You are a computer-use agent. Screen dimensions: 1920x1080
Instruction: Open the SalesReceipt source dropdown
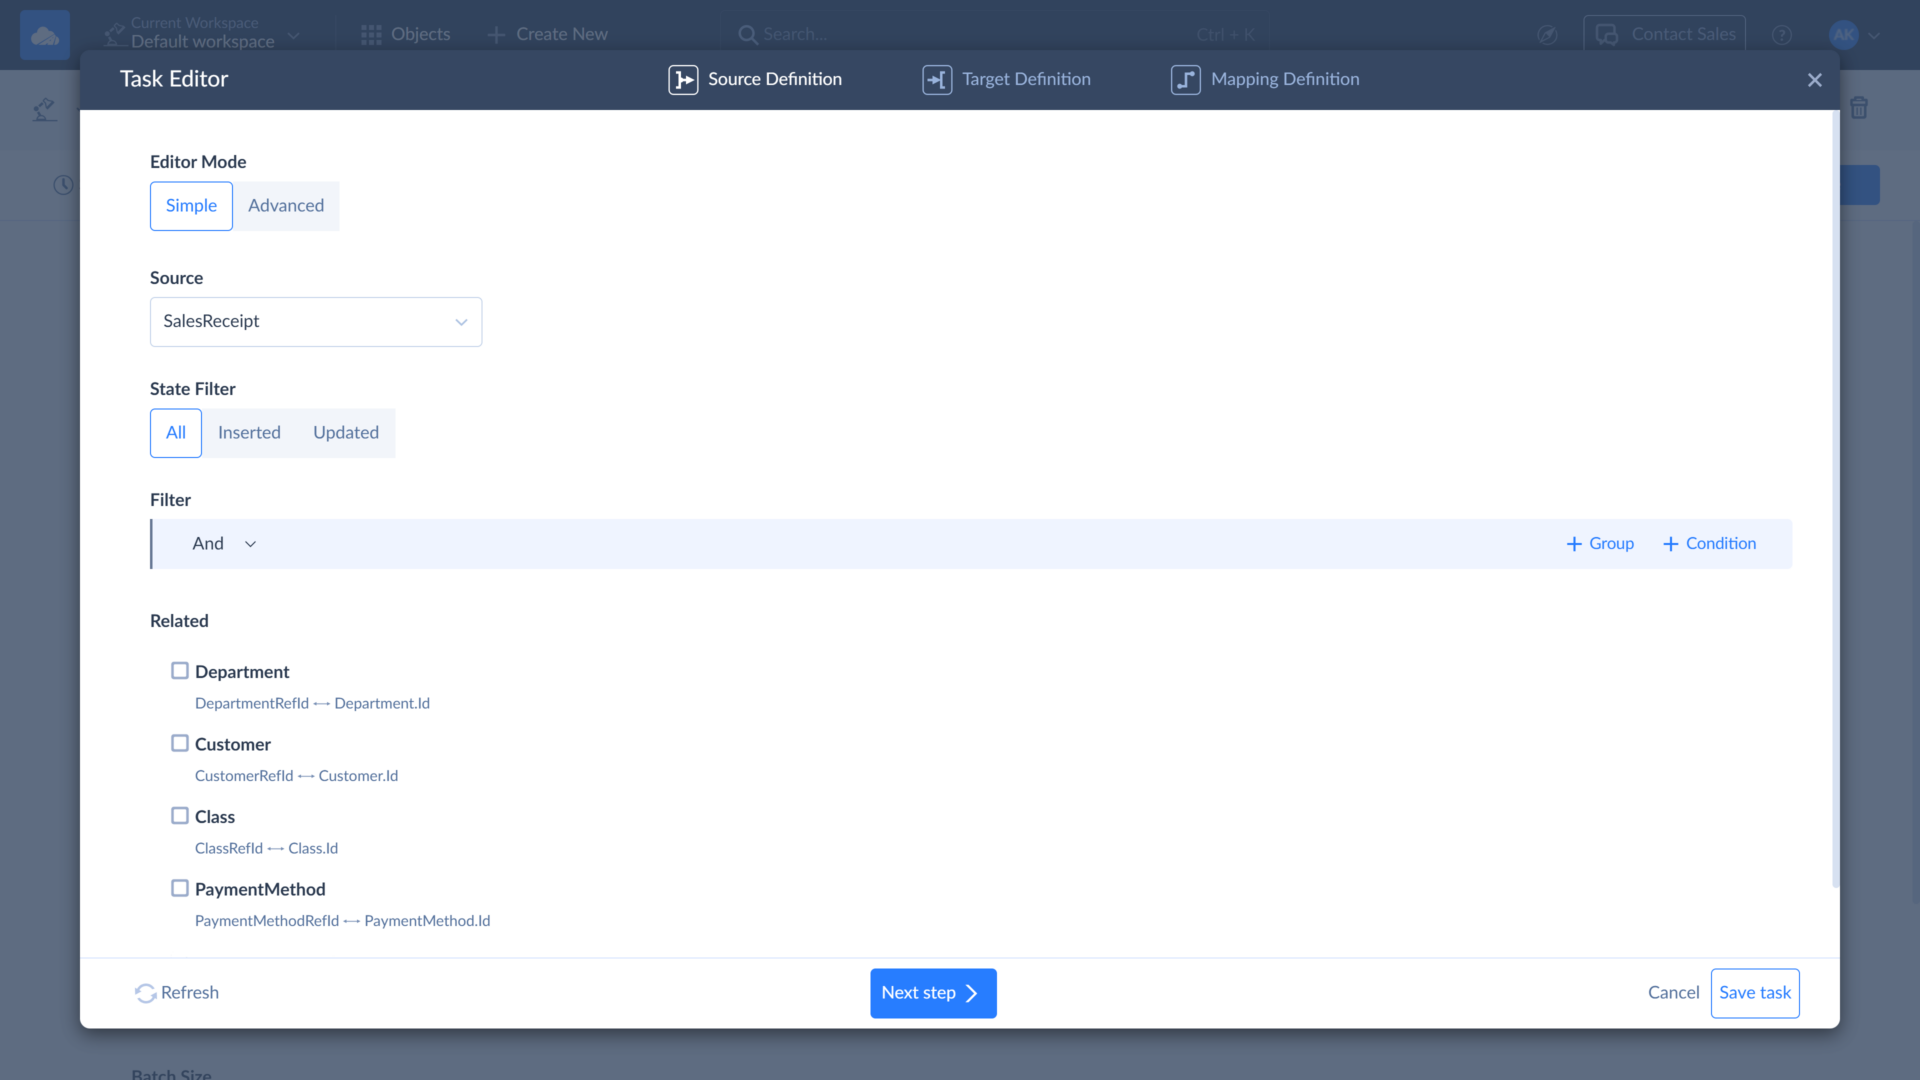(316, 322)
